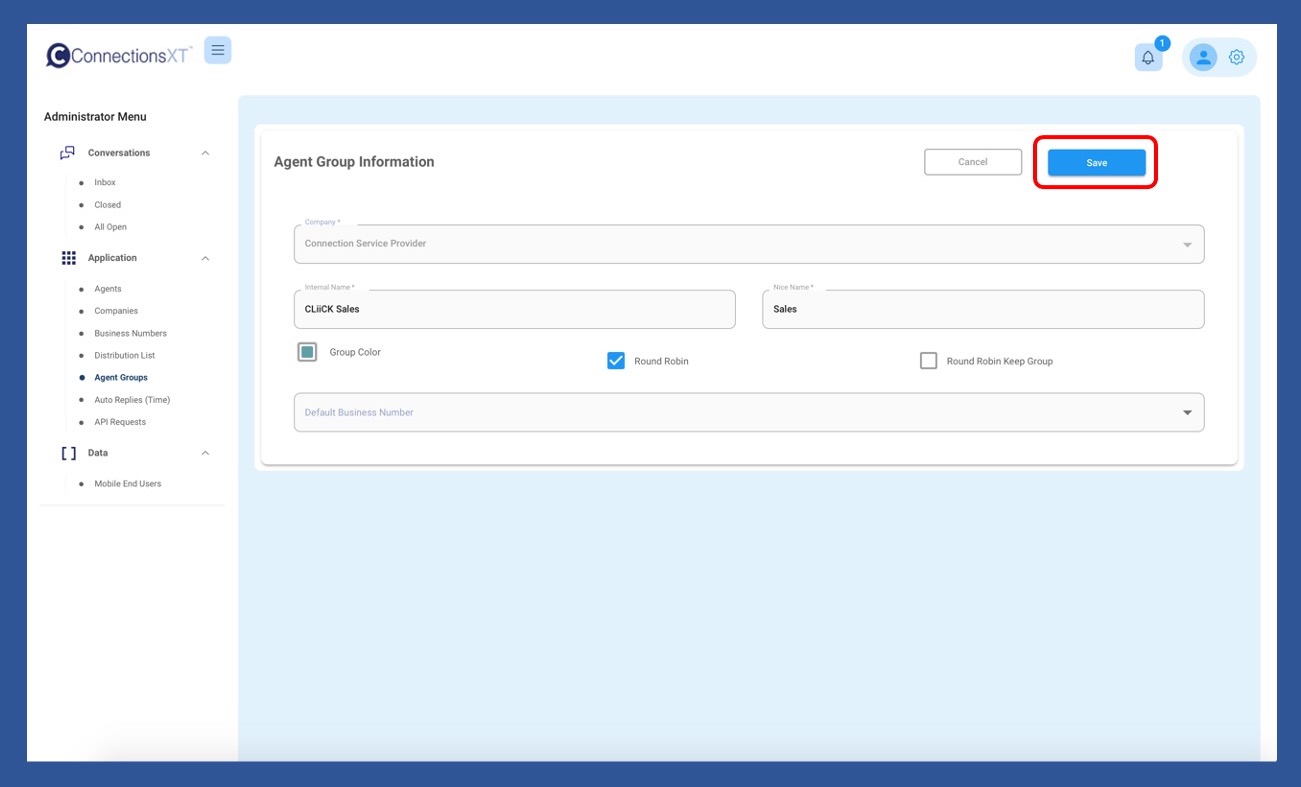1301x787 pixels.
Task: Click the Internal Name input field
Action: point(514,310)
